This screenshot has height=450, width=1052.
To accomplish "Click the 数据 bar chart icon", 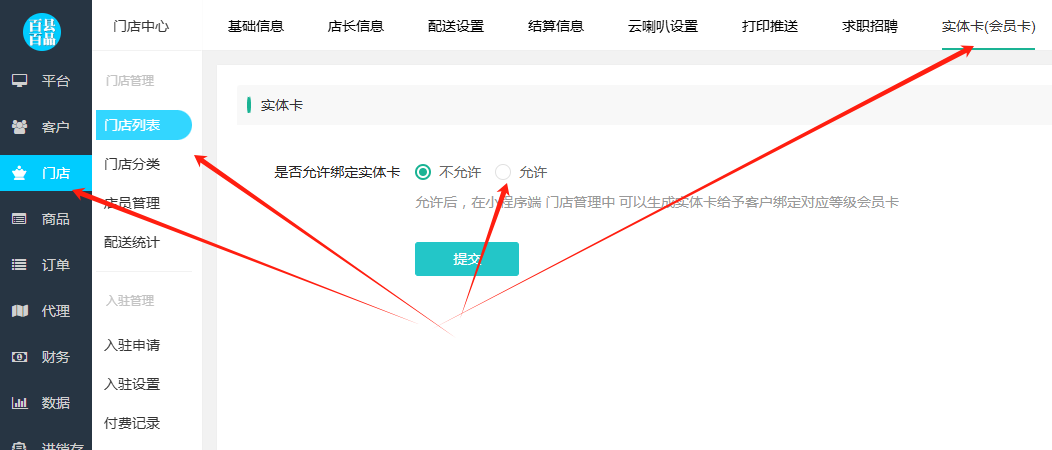I will [19, 403].
